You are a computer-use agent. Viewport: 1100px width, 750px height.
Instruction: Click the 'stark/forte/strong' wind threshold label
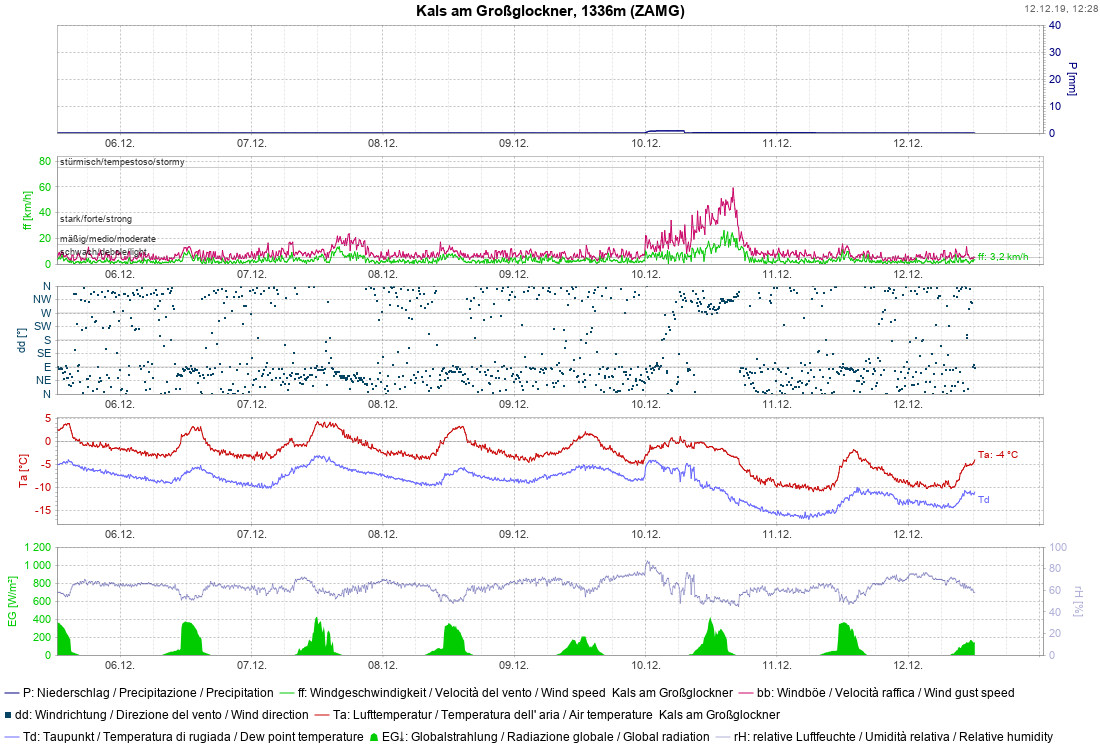96,219
